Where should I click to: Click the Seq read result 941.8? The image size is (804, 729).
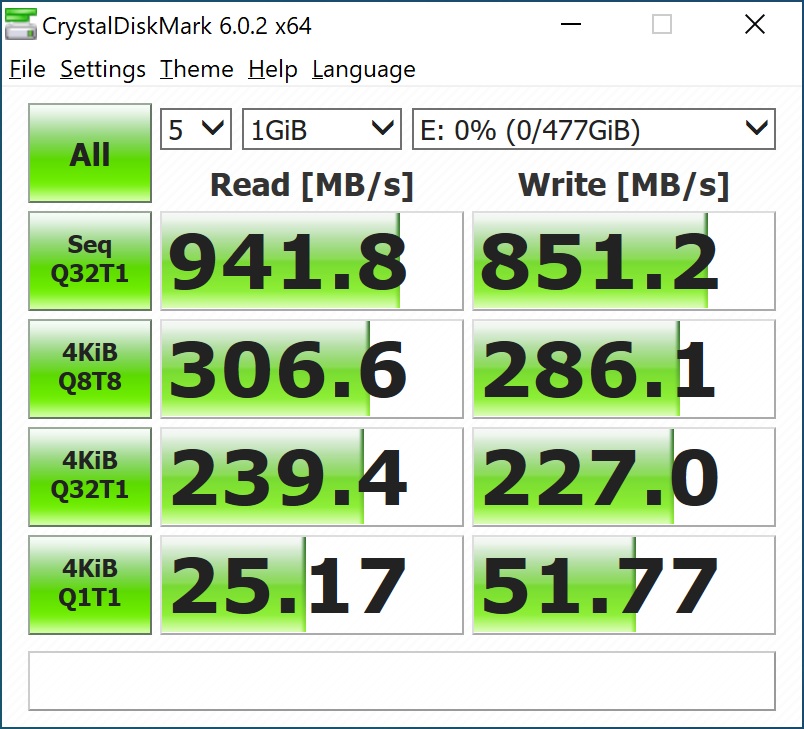[312, 260]
